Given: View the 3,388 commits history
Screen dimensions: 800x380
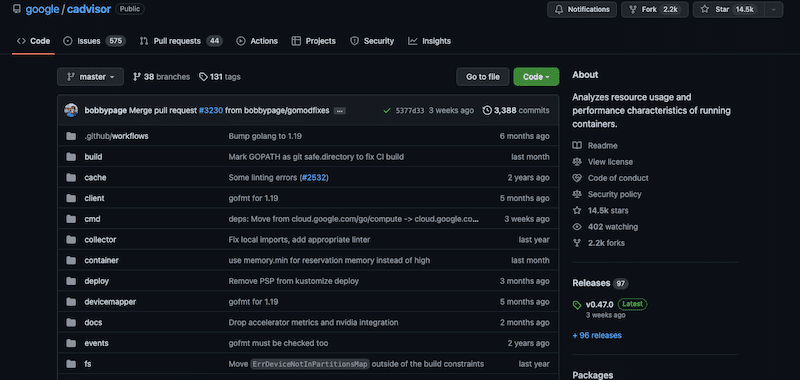Looking at the screenshot, I should click(516, 110).
